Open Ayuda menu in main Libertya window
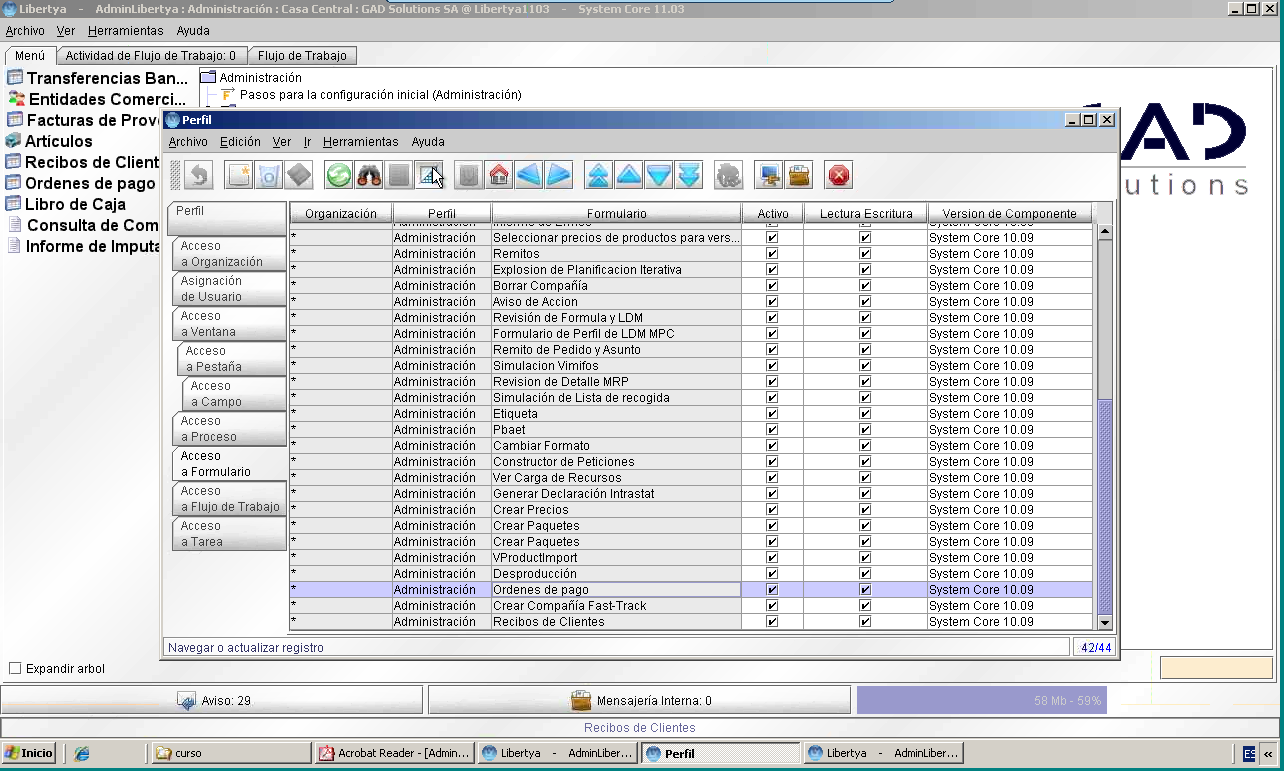This screenshot has width=1284, height=771. pos(193,31)
